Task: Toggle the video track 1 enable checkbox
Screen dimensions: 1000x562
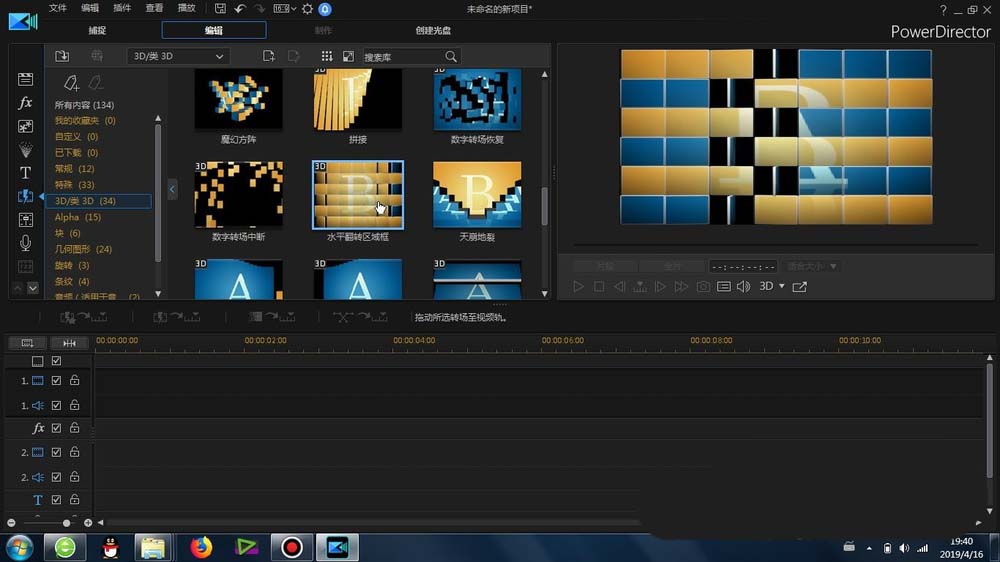Action: click(x=57, y=381)
